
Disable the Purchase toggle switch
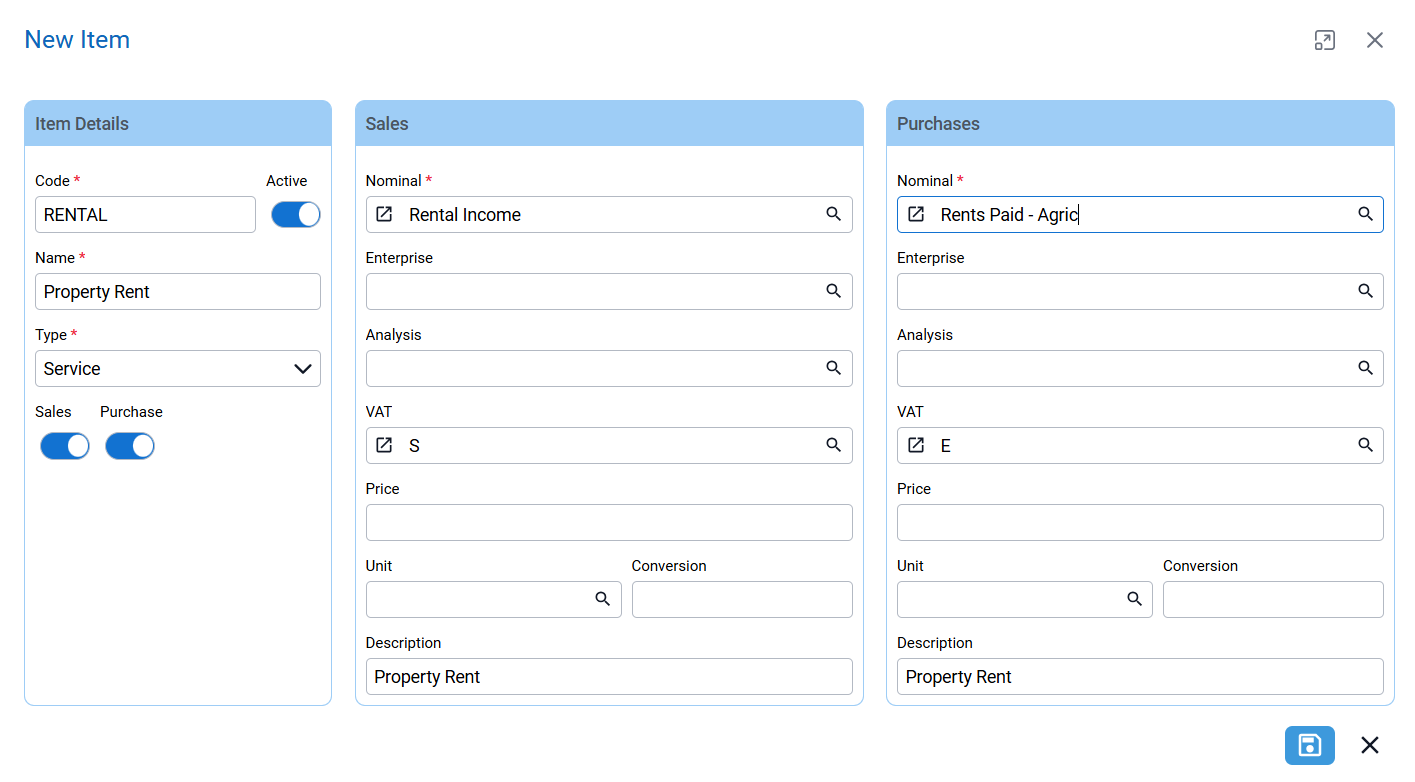(130, 446)
